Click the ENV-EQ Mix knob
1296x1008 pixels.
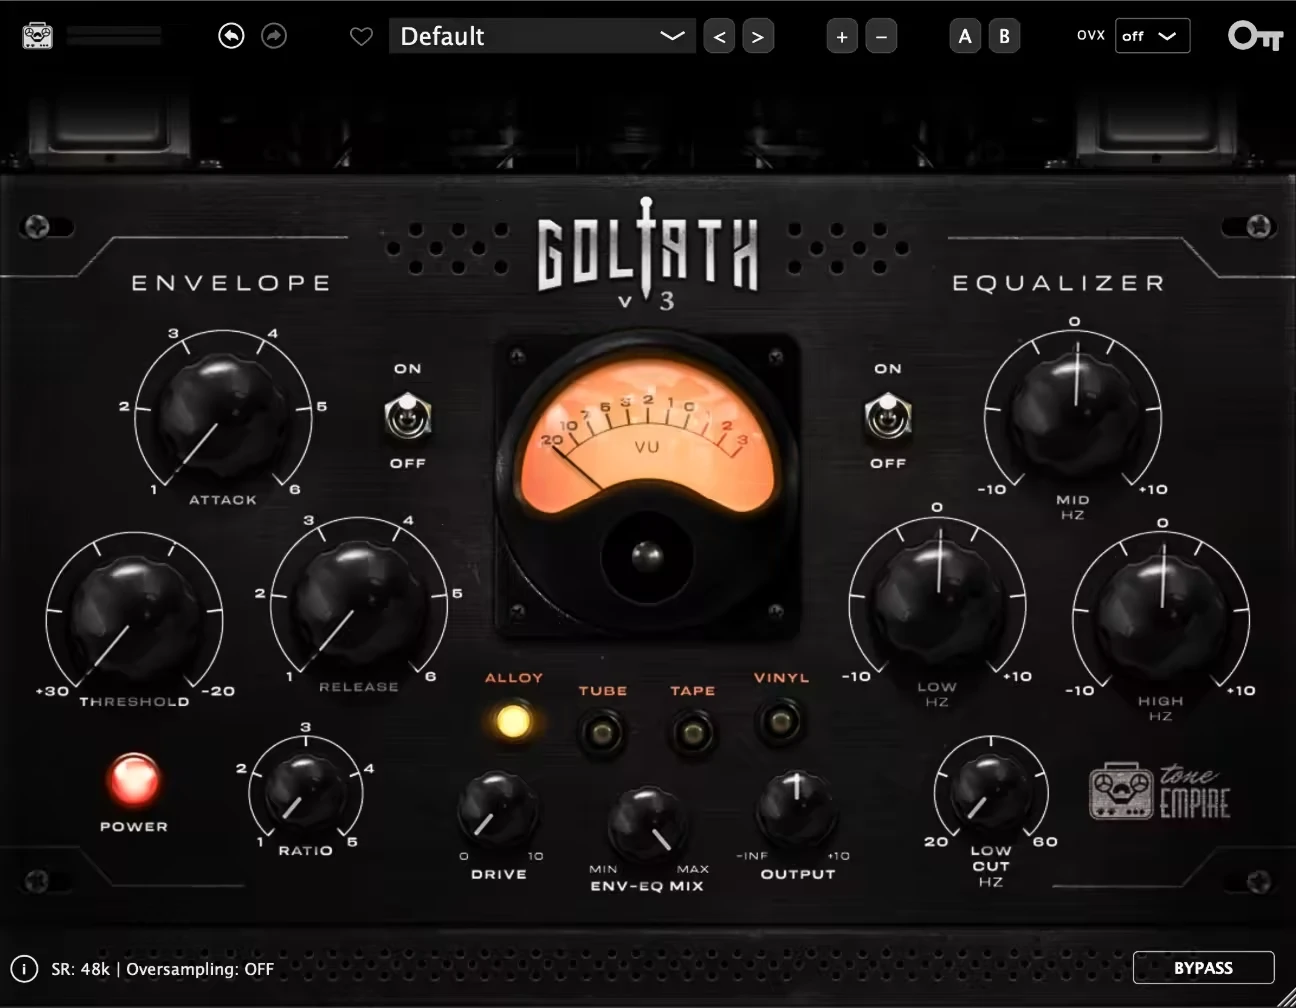647,823
